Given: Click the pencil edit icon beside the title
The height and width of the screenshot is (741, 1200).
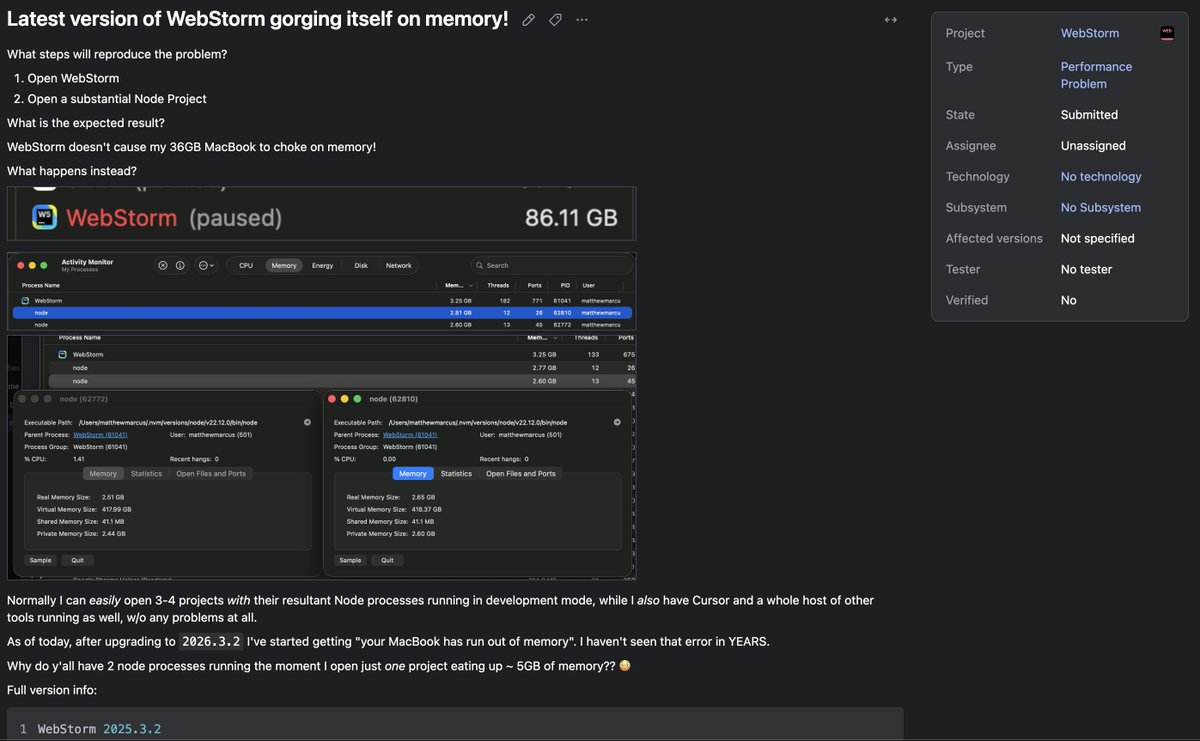Looking at the screenshot, I should pyautogui.click(x=528, y=20).
